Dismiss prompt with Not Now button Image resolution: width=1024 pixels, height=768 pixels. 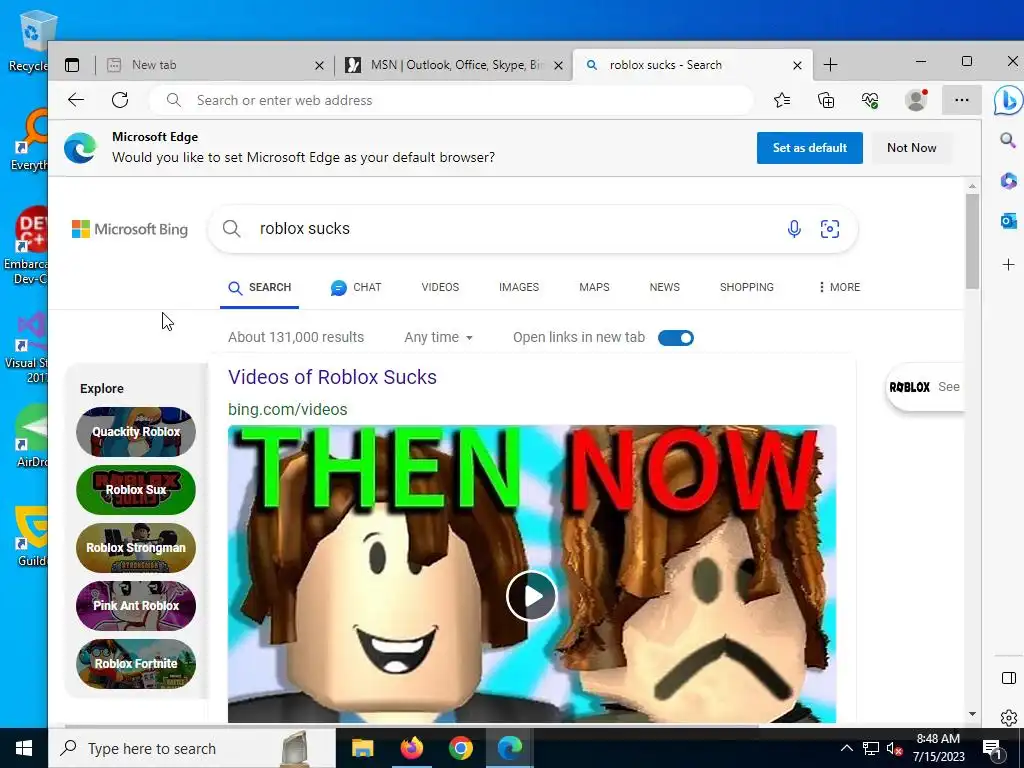pos(911,148)
